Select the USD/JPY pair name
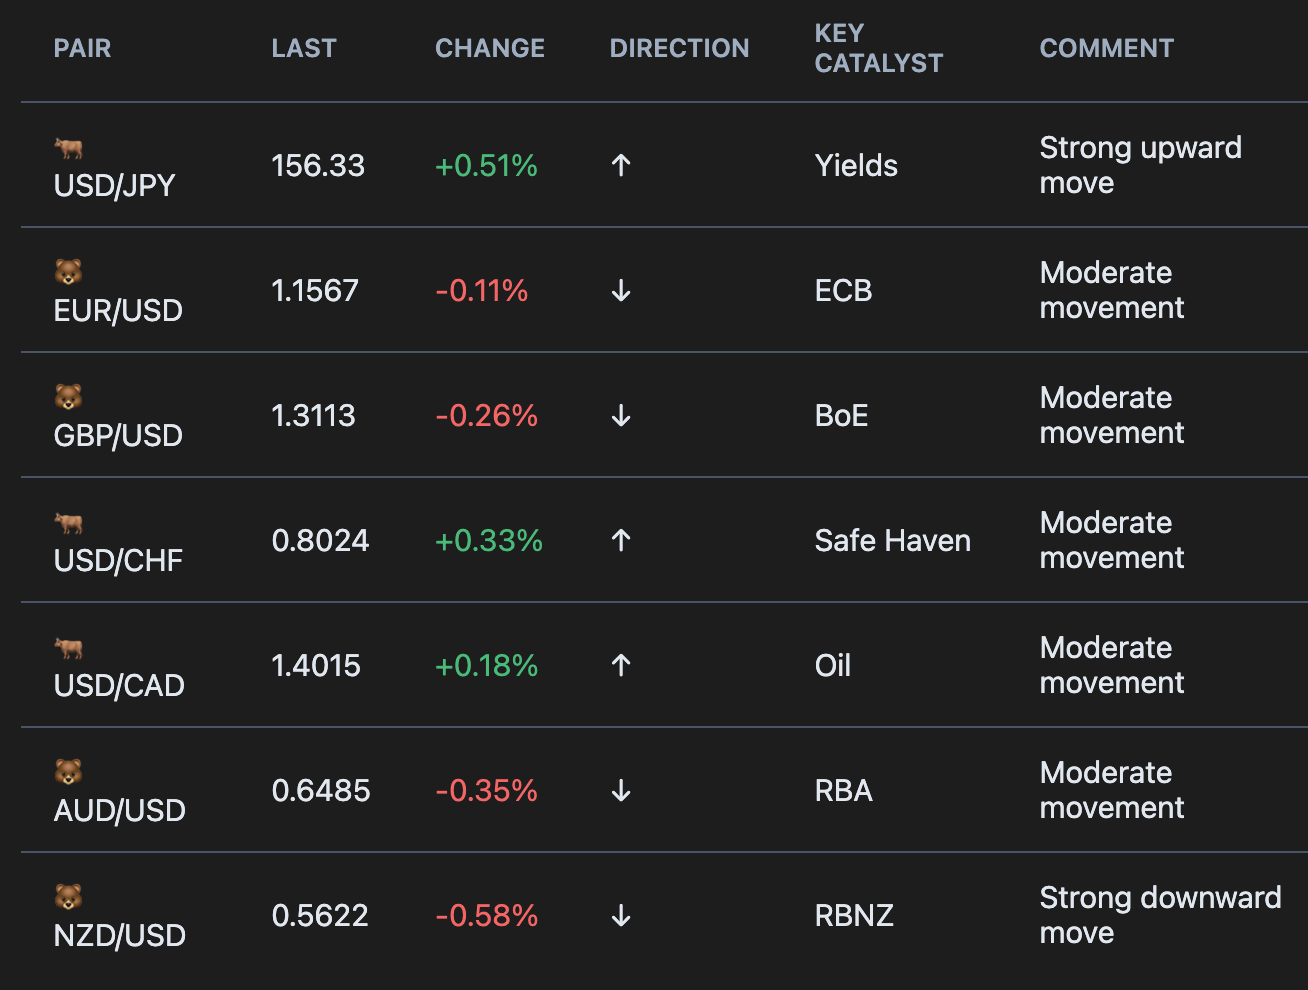 pos(115,186)
